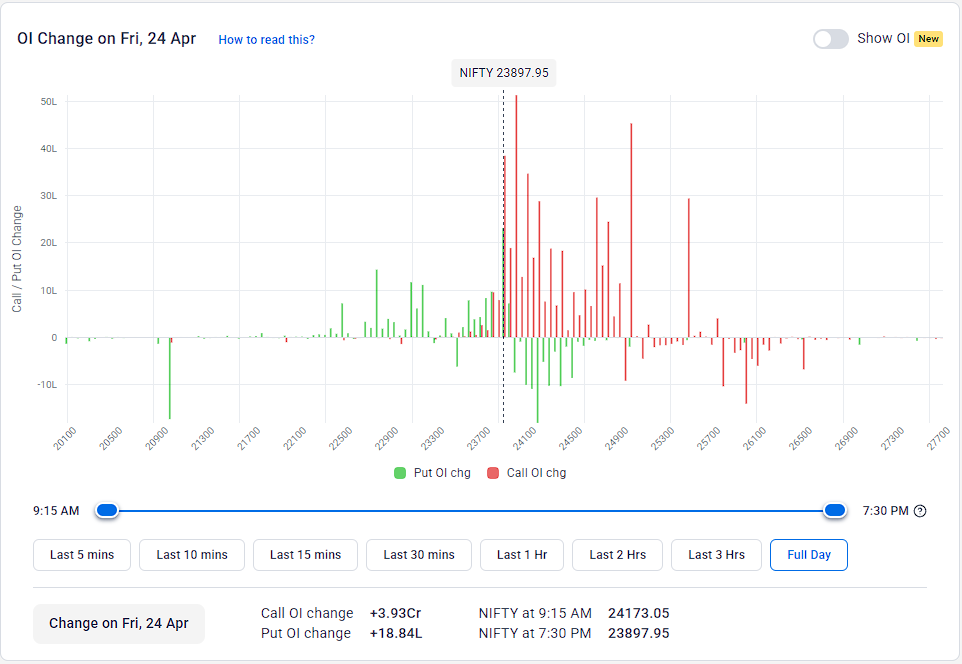Select the Last 5 mins button

tap(81, 555)
